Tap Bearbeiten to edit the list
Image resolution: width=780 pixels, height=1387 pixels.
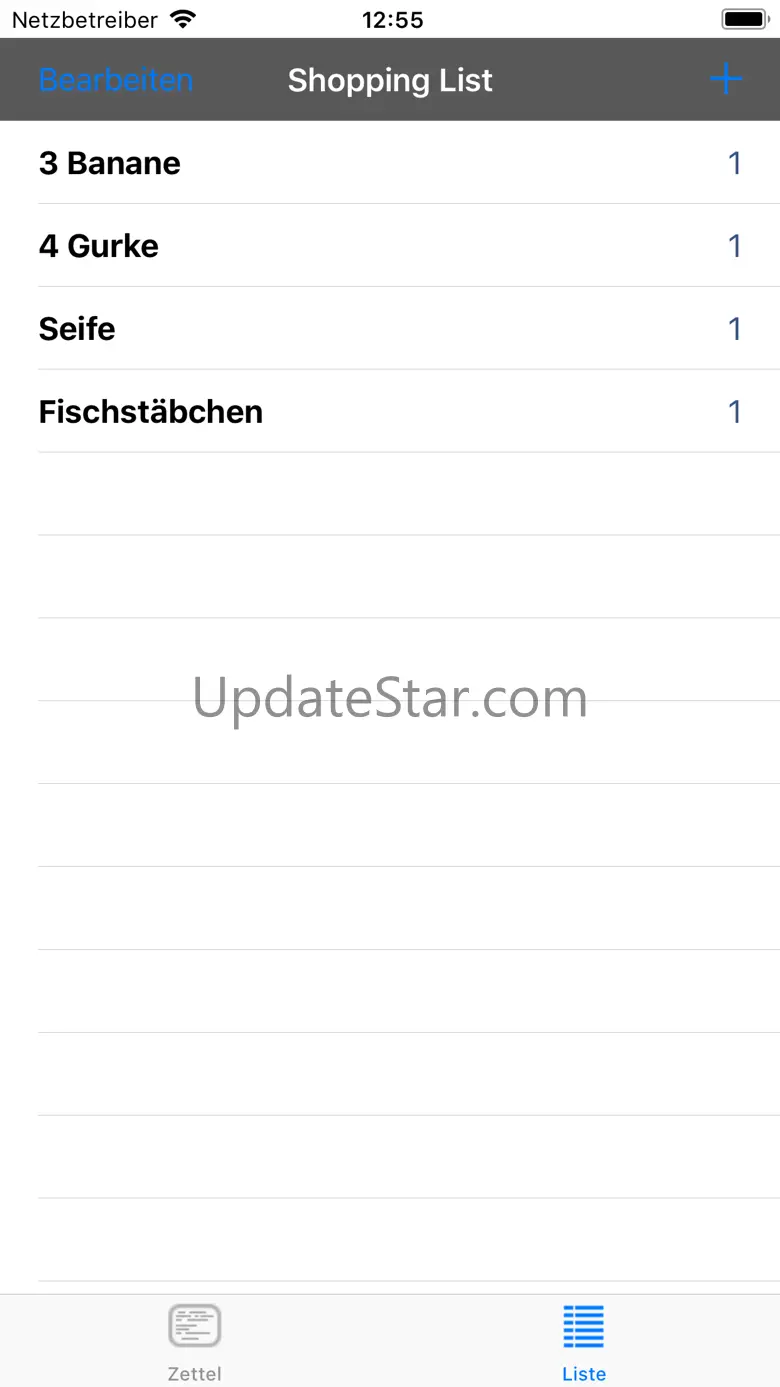tap(116, 80)
